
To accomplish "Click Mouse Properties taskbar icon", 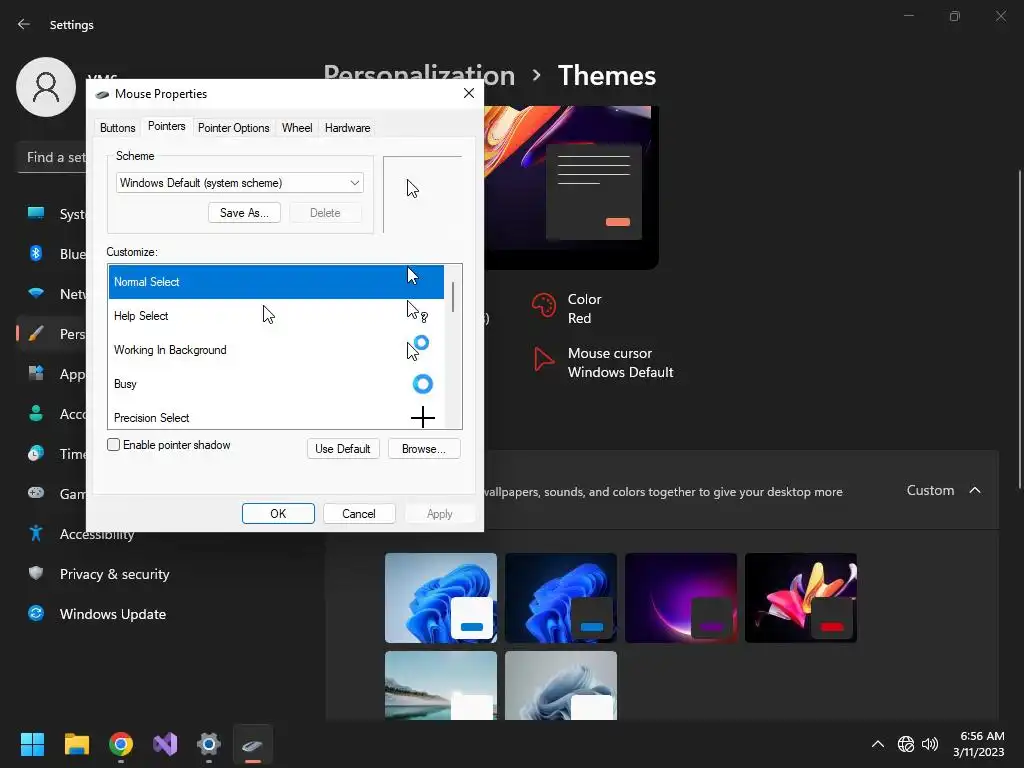I will [253, 744].
